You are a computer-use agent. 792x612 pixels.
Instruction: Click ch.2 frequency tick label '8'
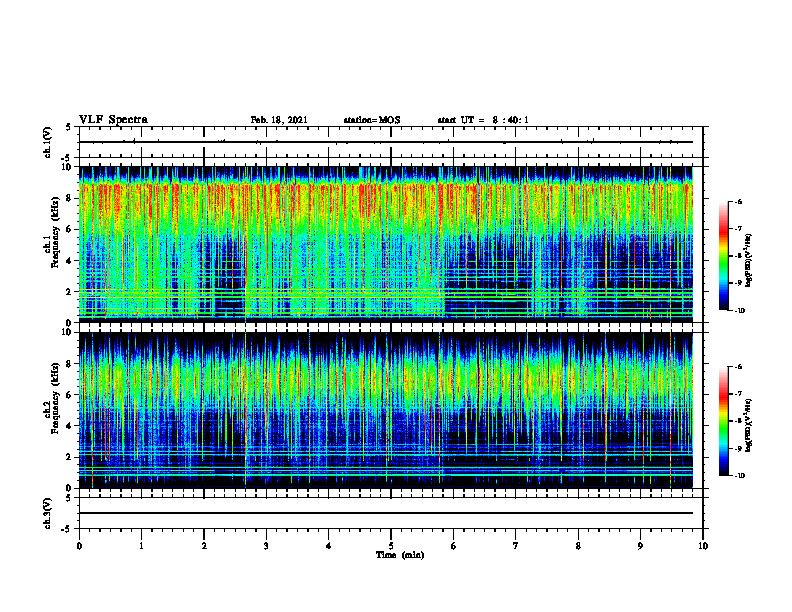click(x=69, y=364)
